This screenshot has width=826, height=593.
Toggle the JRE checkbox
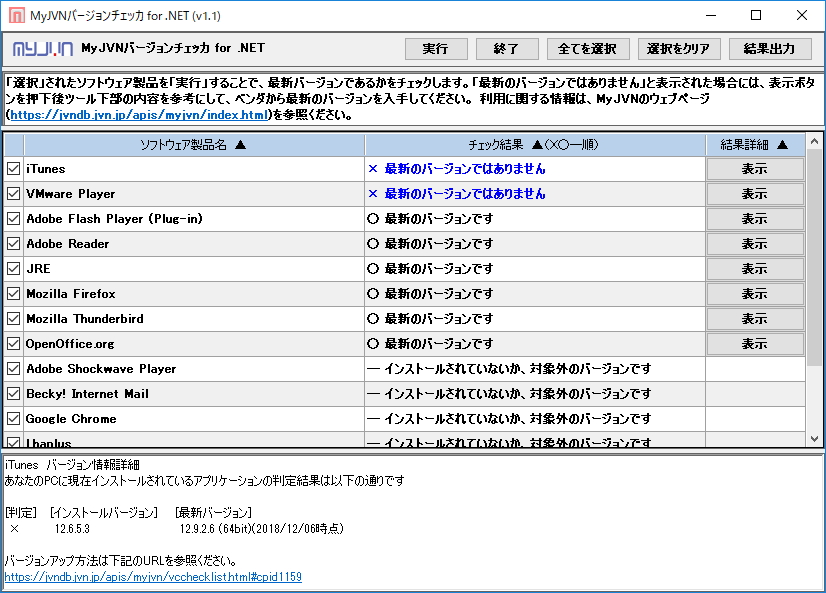click(x=13, y=268)
